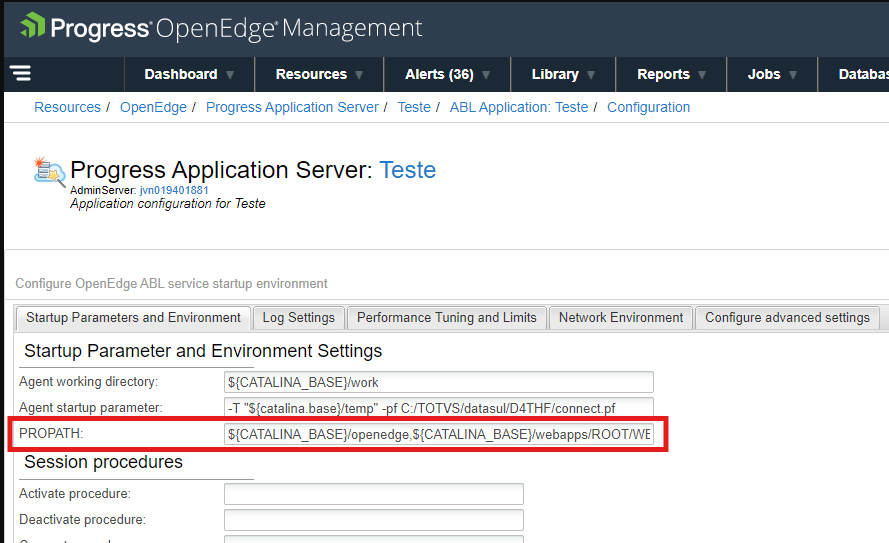Click 'PROPATH:' label
Image resolution: width=889 pixels, height=543 pixels.
pos(51,434)
